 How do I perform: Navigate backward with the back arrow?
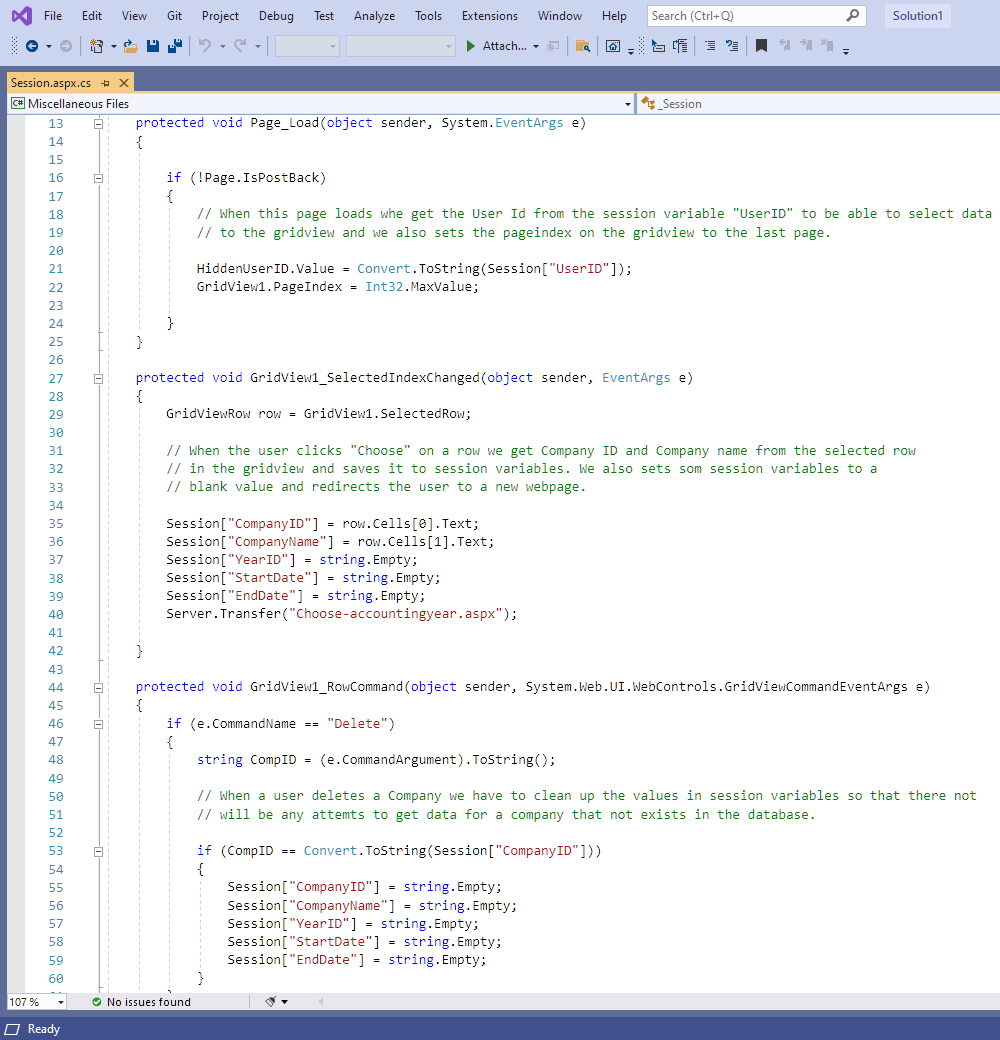pyautogui.click(x=31, y=46)
